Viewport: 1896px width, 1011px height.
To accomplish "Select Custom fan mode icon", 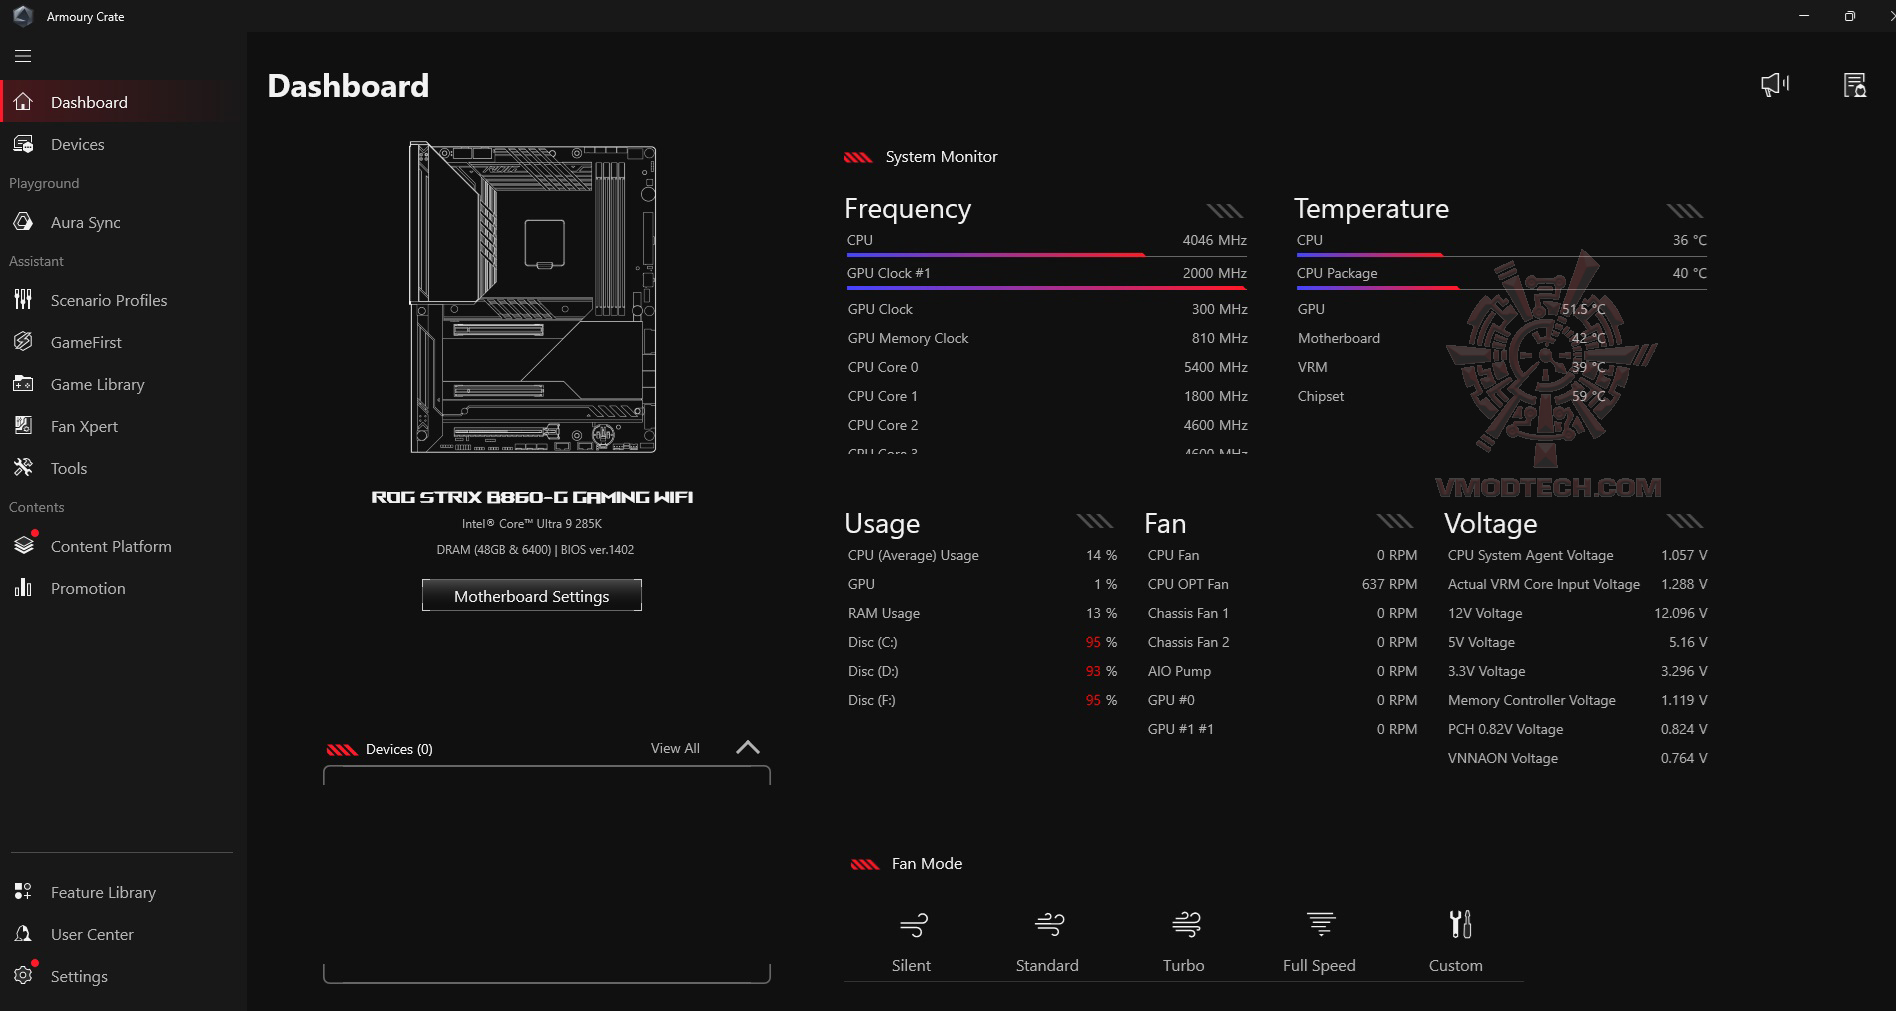I will pos(1460,924).
